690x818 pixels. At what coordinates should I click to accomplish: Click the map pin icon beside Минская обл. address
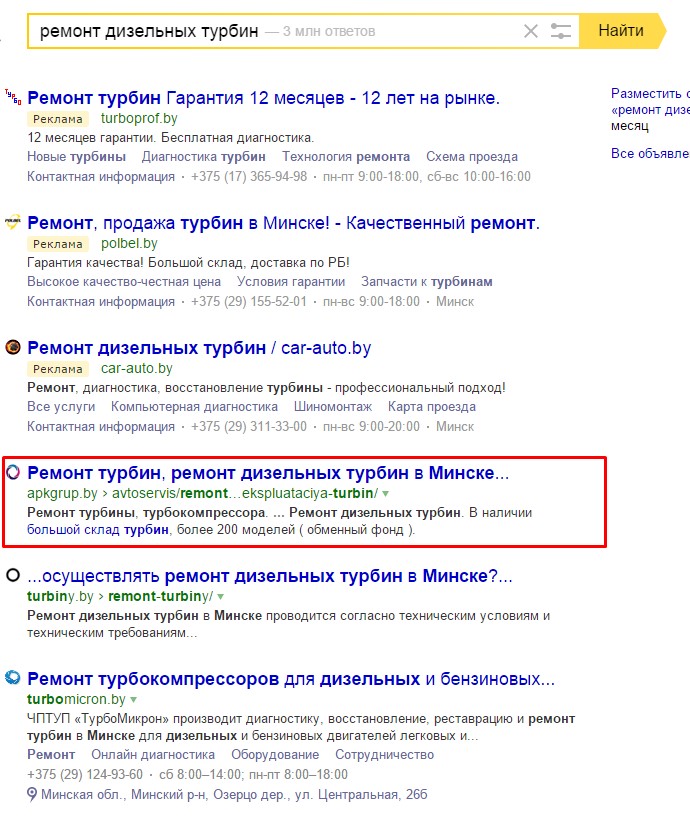(x=32, y=795)
